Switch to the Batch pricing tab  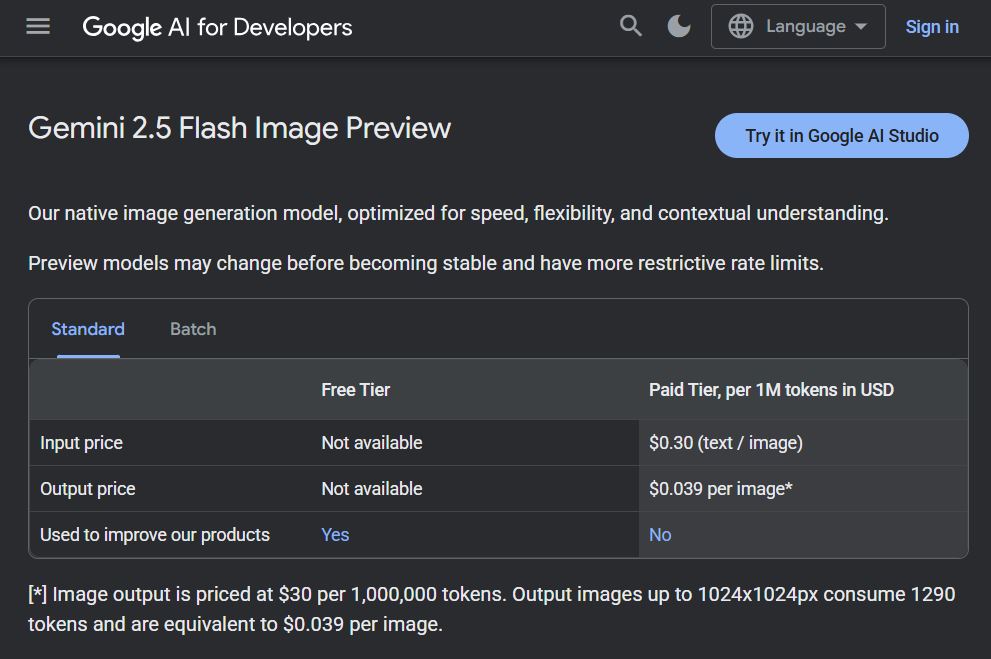[193, 329]
